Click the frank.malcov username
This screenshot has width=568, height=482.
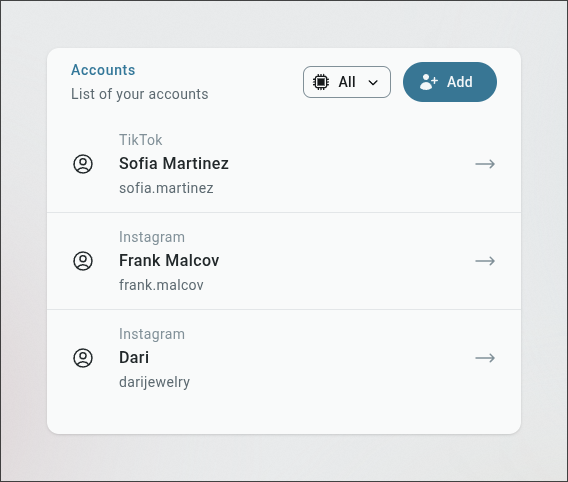(x=161, y=285)
